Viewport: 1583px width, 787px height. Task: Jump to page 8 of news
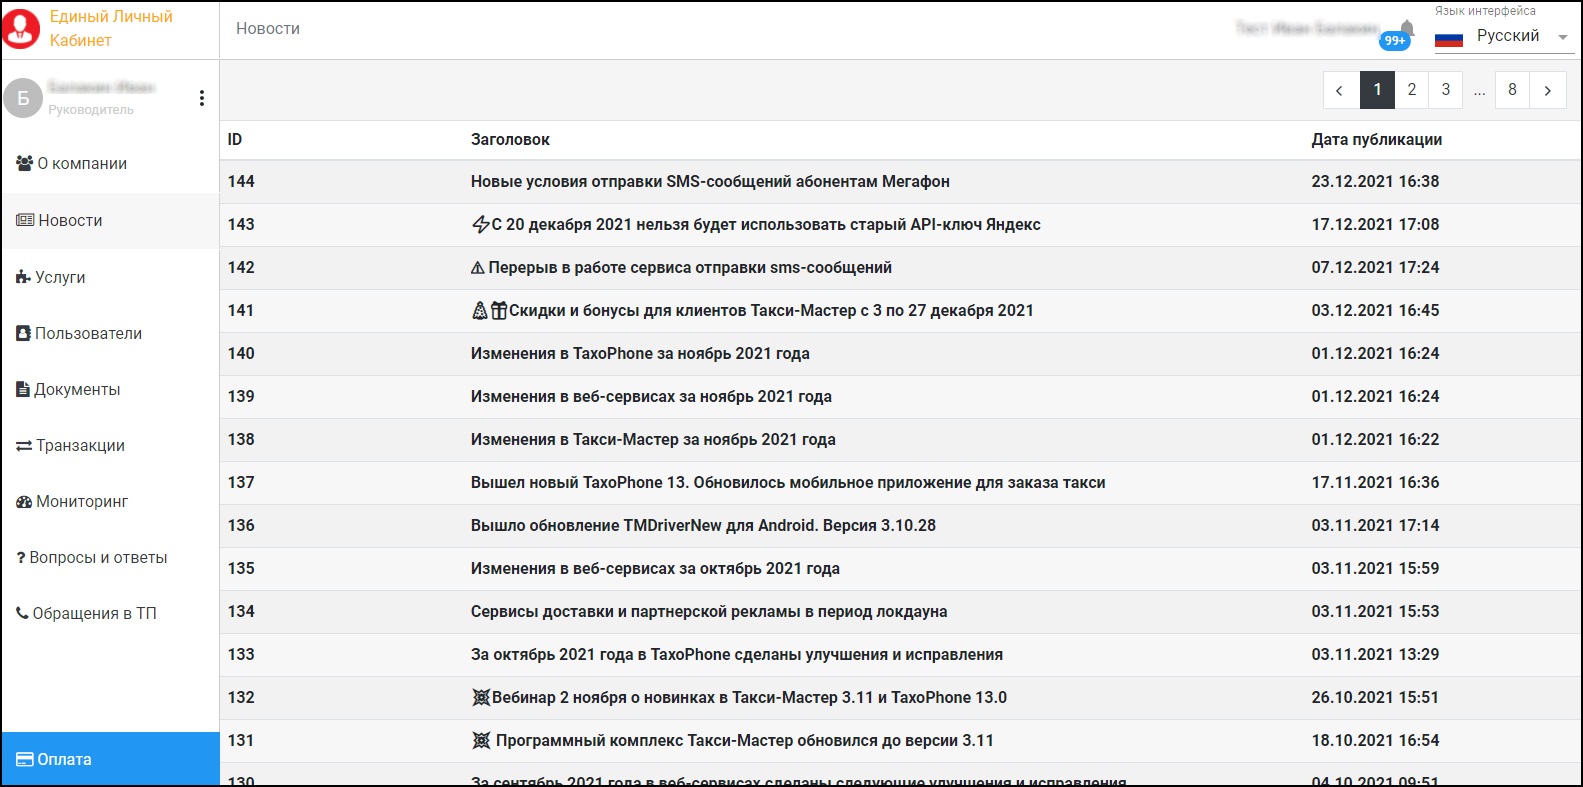pyautogui.click(x=1512, y=90)
